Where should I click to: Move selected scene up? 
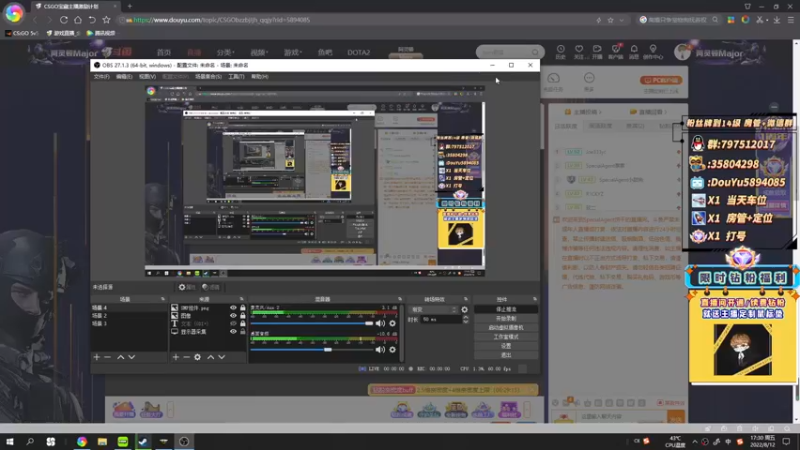pos(120,357)
